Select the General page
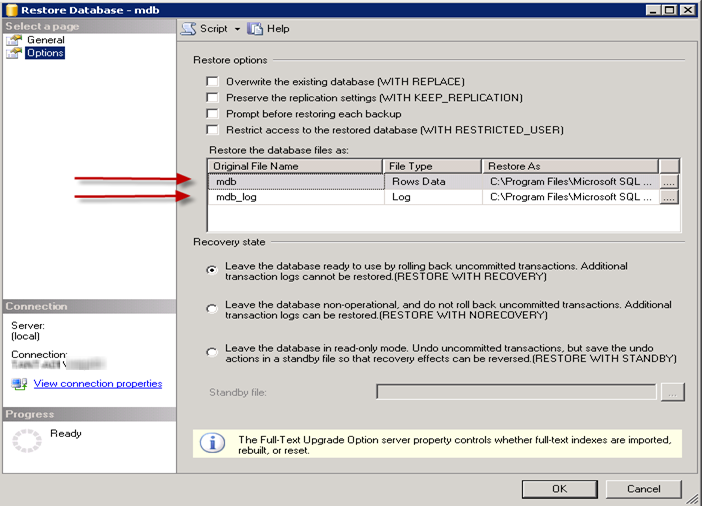Viewport: 702px width, 507px height. pyautogui.click(x=45, y=40)
